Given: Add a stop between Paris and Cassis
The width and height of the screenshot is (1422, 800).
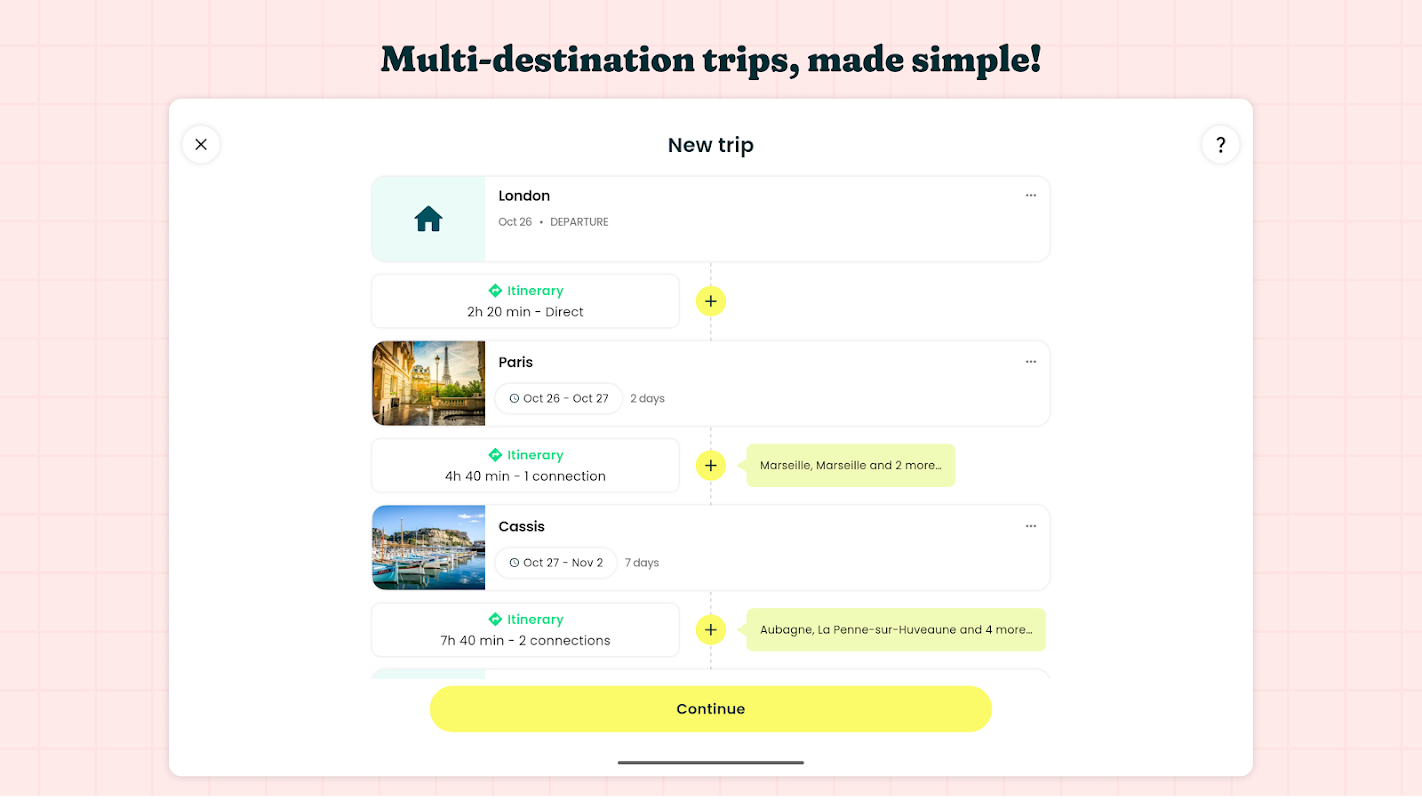Looking at the screenshot, I should pyautogui.click(x=710, y=465).
